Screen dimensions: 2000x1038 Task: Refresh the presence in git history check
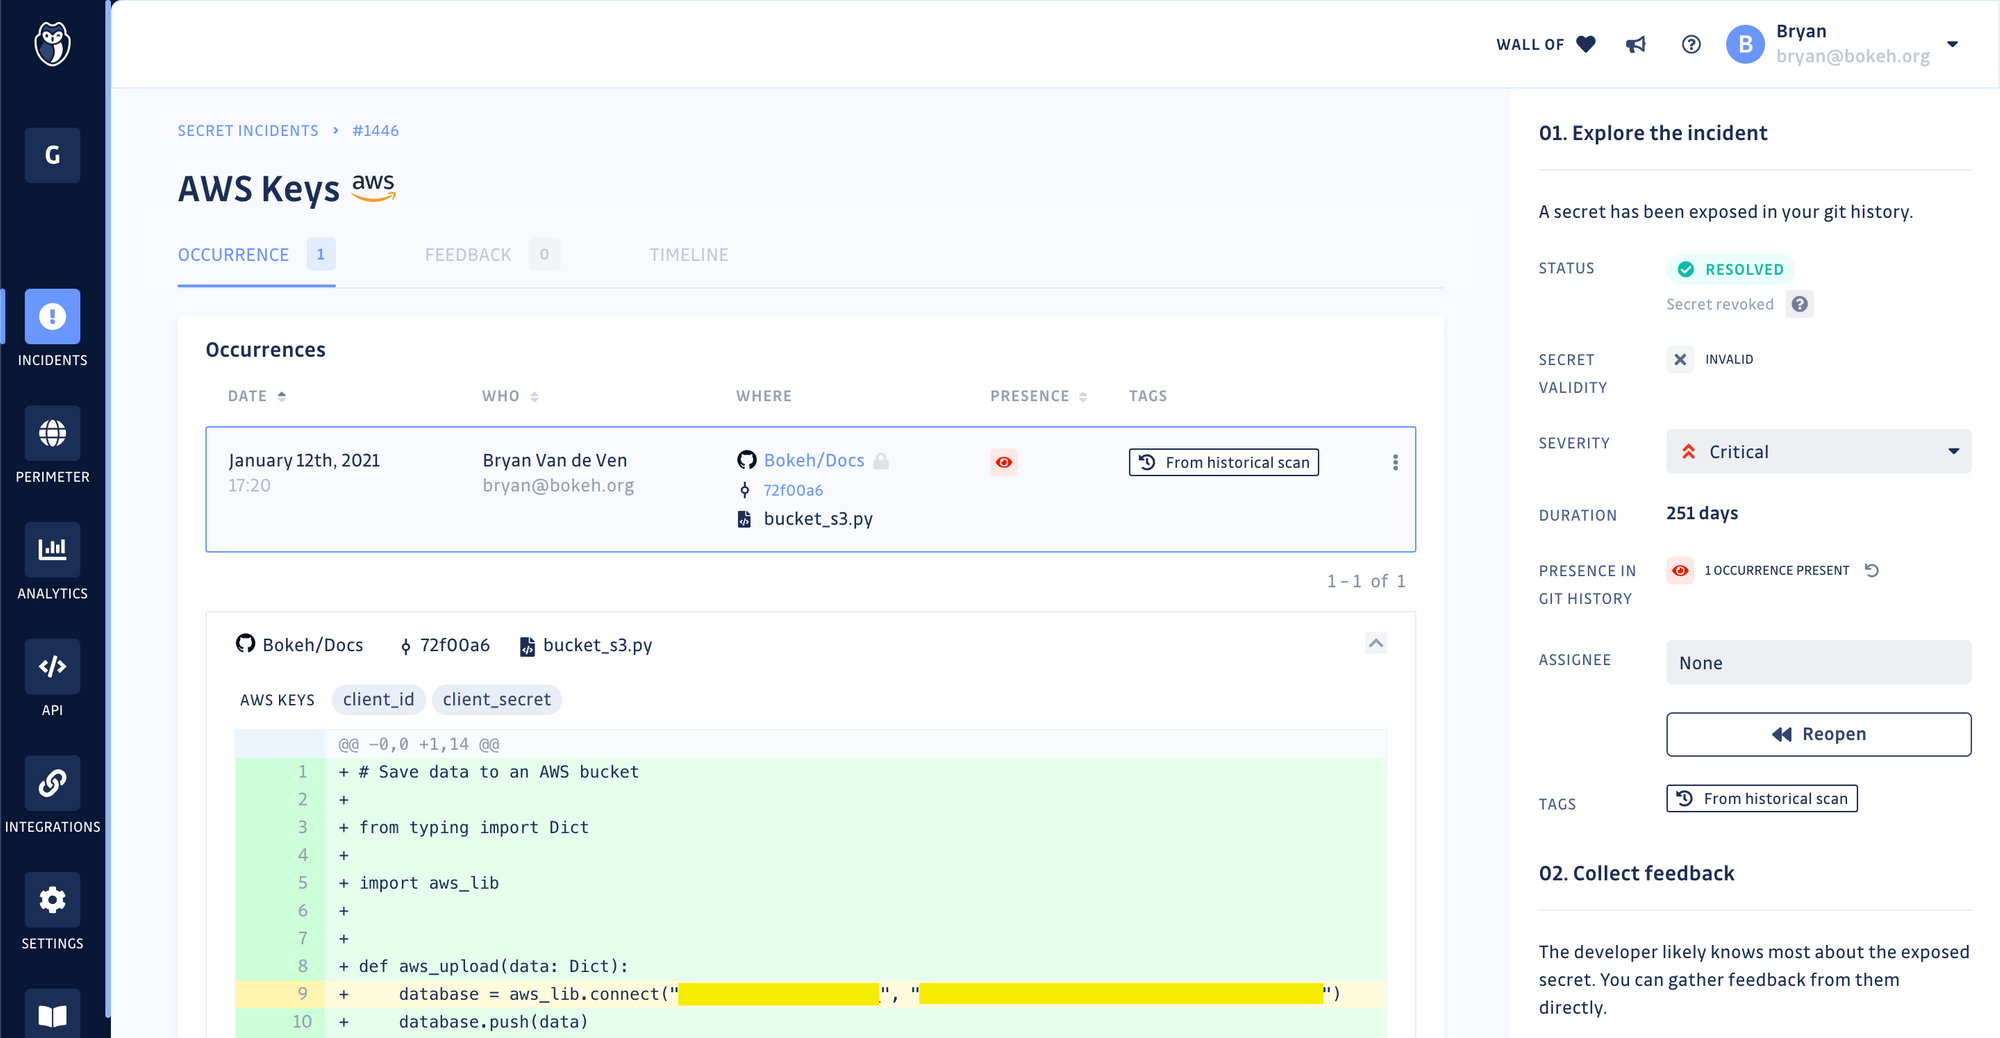pos(1872,570)
